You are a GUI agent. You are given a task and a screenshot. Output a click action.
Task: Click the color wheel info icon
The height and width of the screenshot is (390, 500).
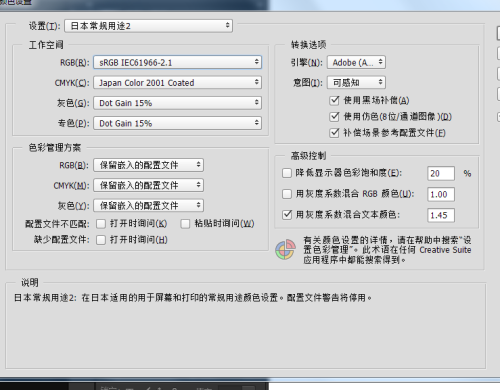pos(285,250)
